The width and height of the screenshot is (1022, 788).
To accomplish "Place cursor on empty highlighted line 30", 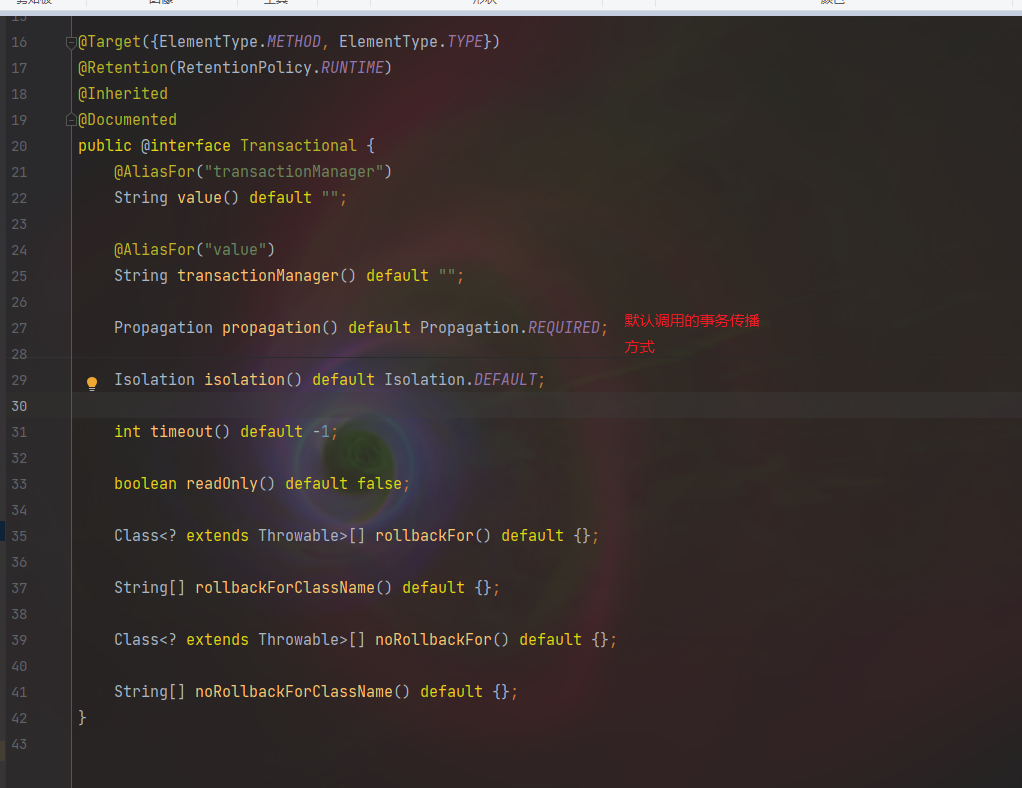I will (546, 406).
